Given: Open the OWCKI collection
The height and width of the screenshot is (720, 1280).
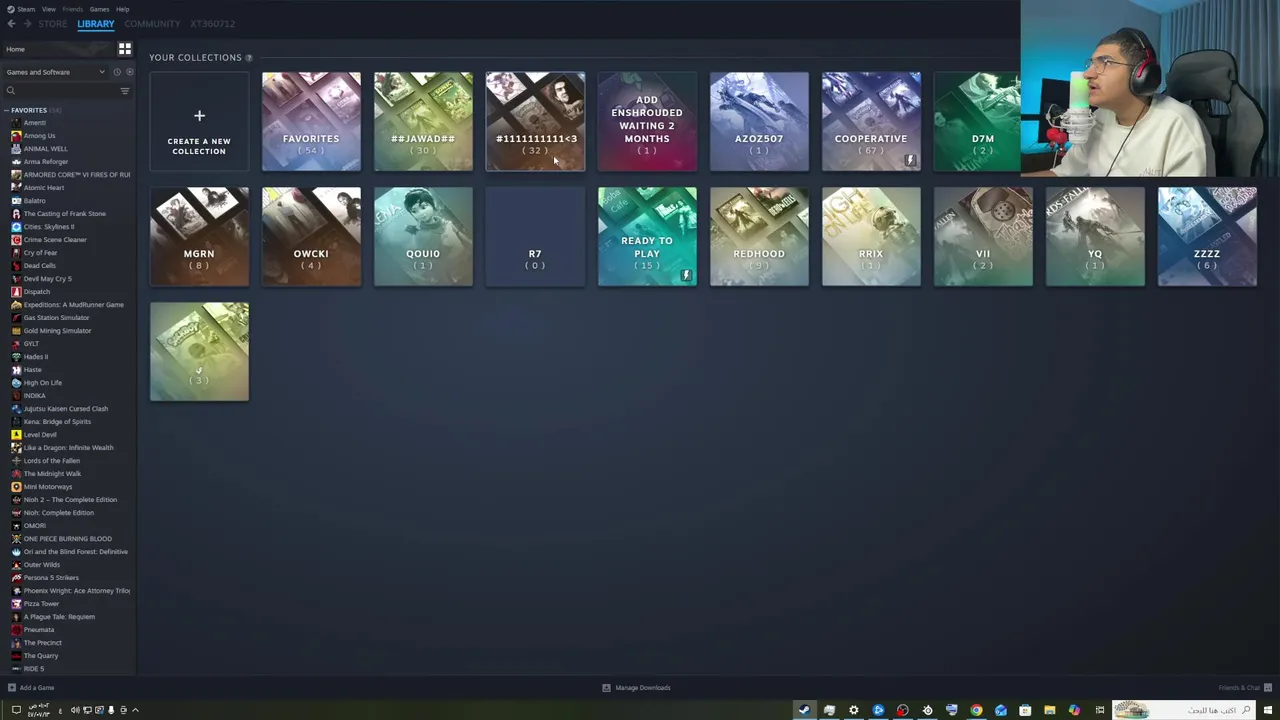Looking at the screenshot, I should point(311,237).
